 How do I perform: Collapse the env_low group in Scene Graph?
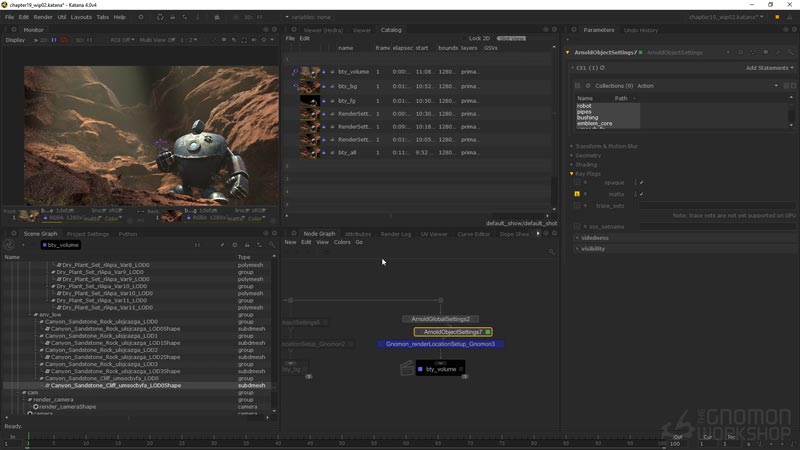pos(36,315)
